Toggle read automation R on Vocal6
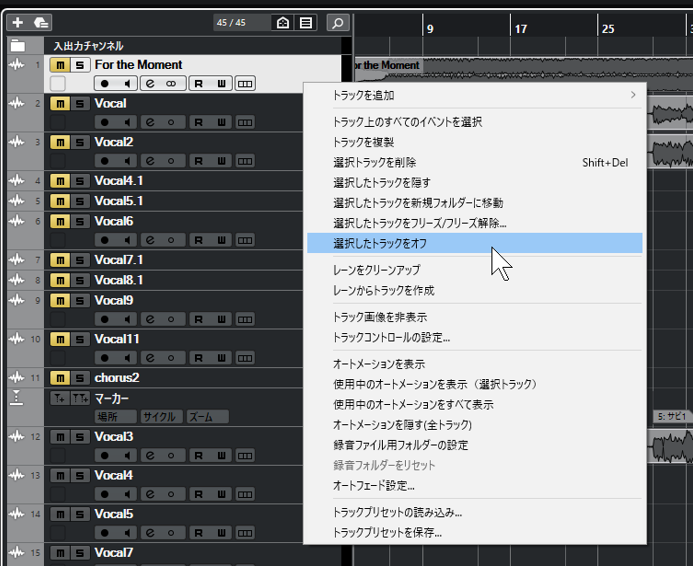This screenshot has height=566, width=693. click(198, 240)
